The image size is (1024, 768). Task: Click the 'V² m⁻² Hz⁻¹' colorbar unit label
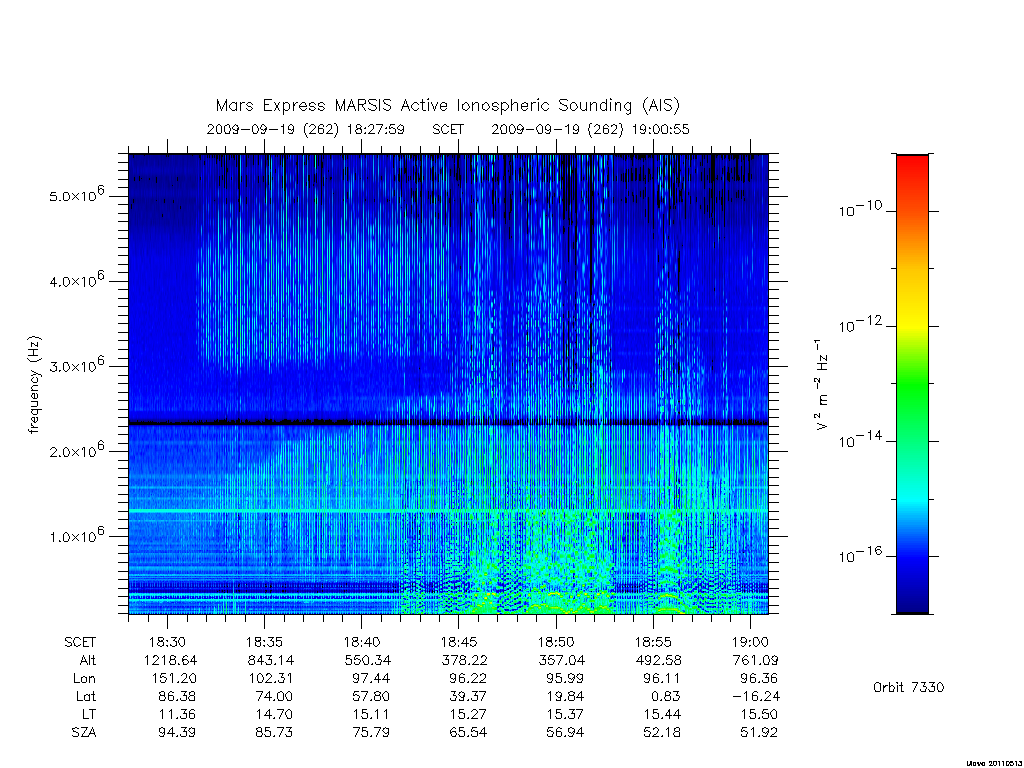pos(822,384)
